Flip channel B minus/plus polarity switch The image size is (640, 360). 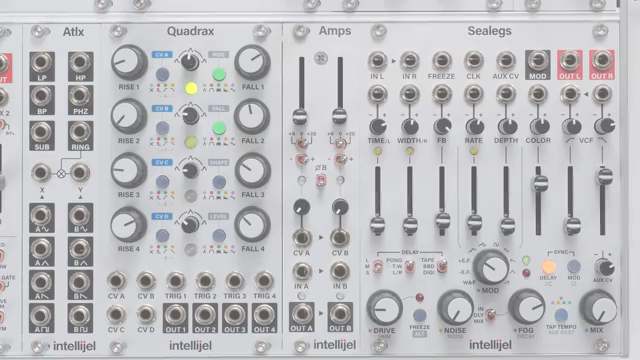[340, 159]
